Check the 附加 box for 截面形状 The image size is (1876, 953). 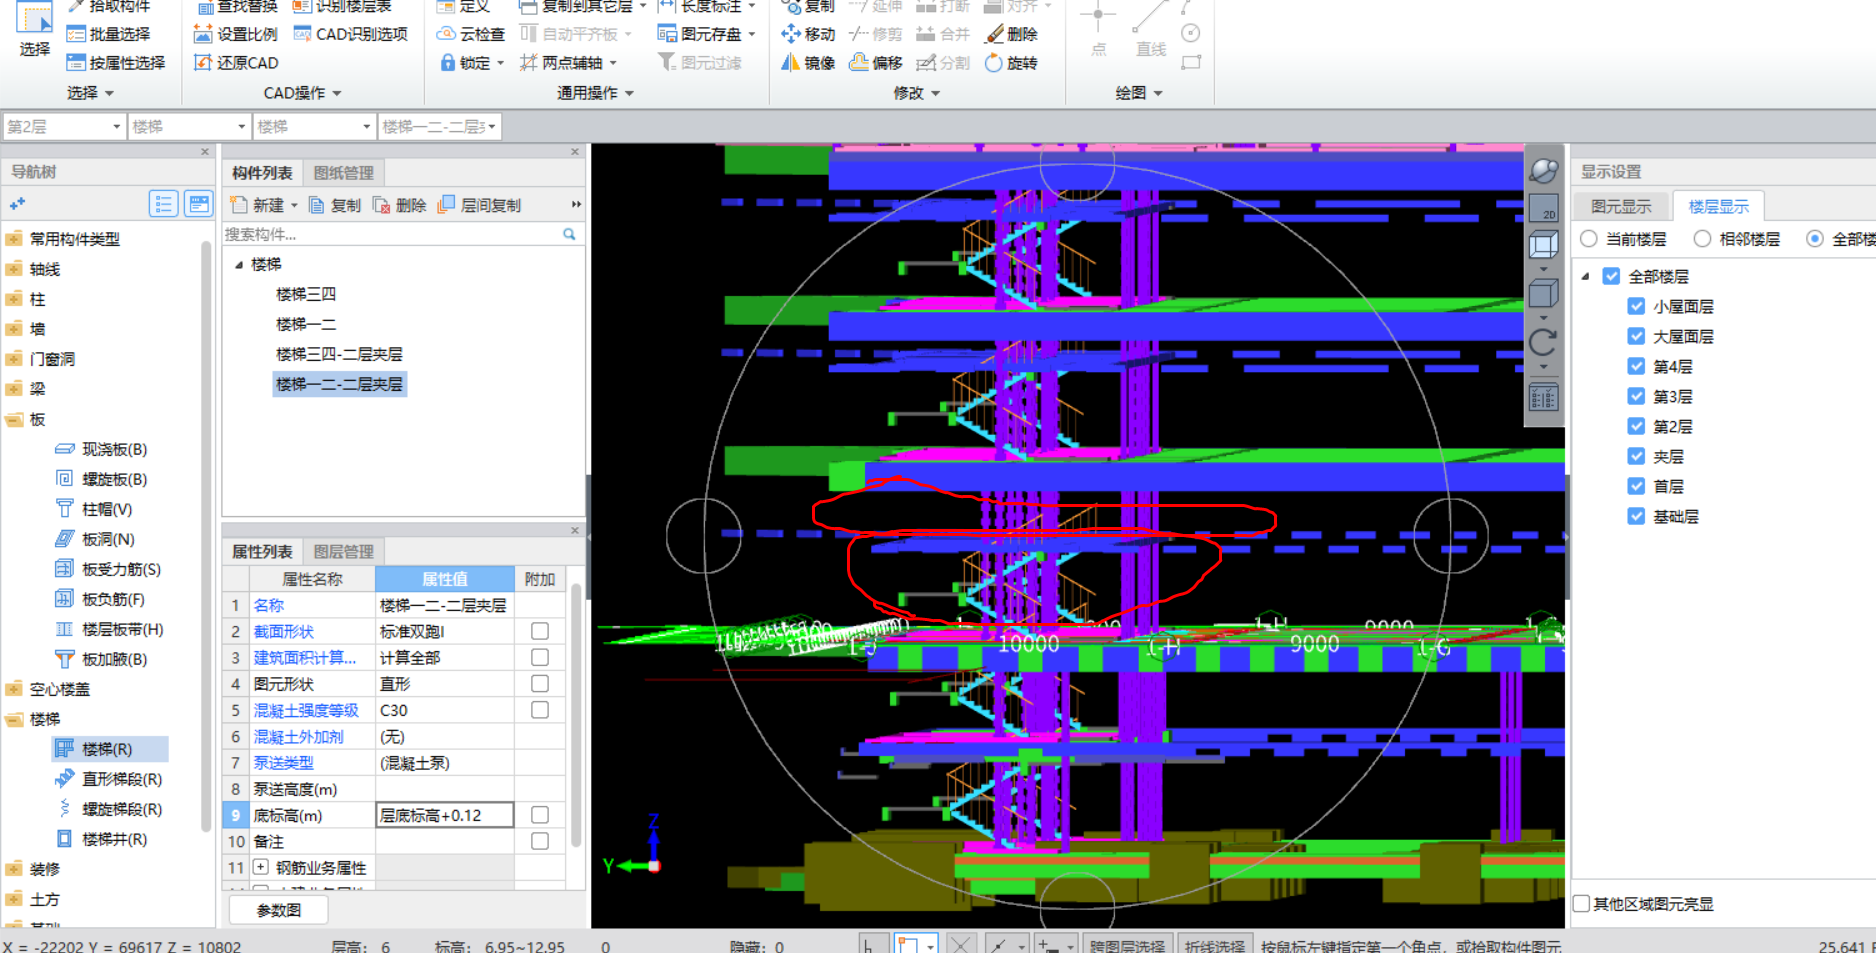pos(540,631)
